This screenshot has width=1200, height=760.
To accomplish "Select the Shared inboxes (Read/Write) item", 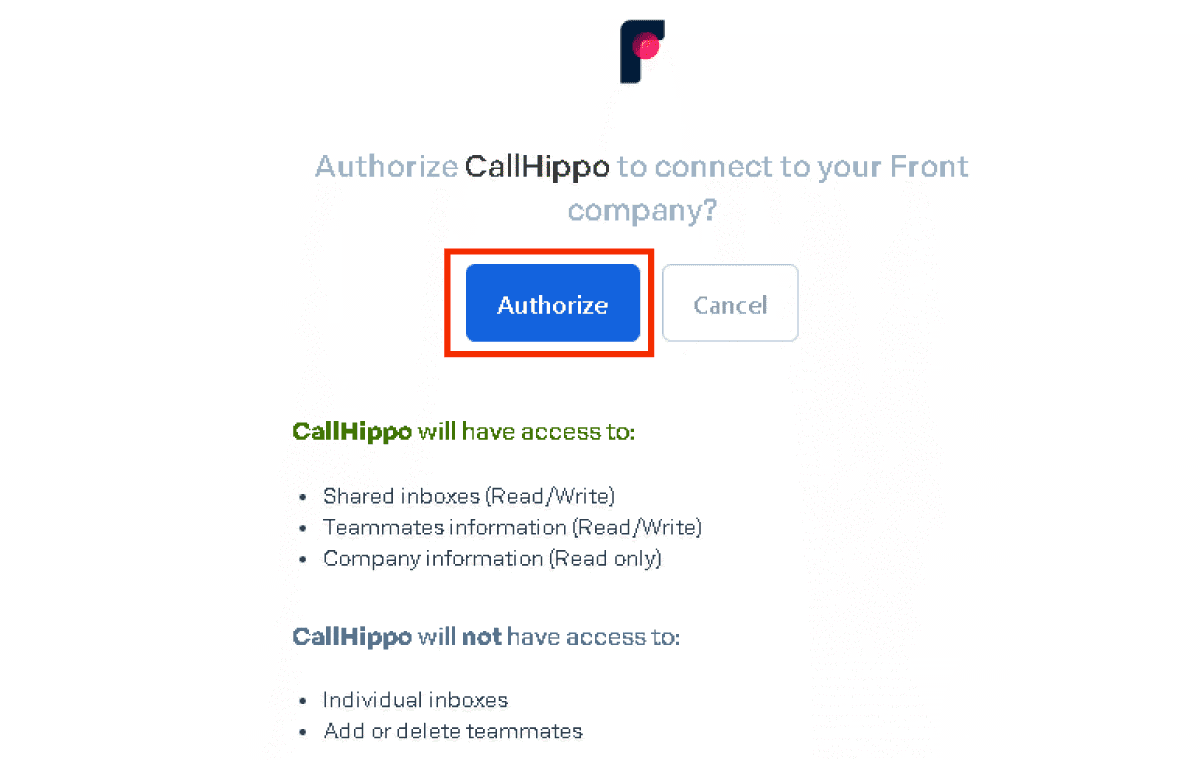I will coord(469,496).
